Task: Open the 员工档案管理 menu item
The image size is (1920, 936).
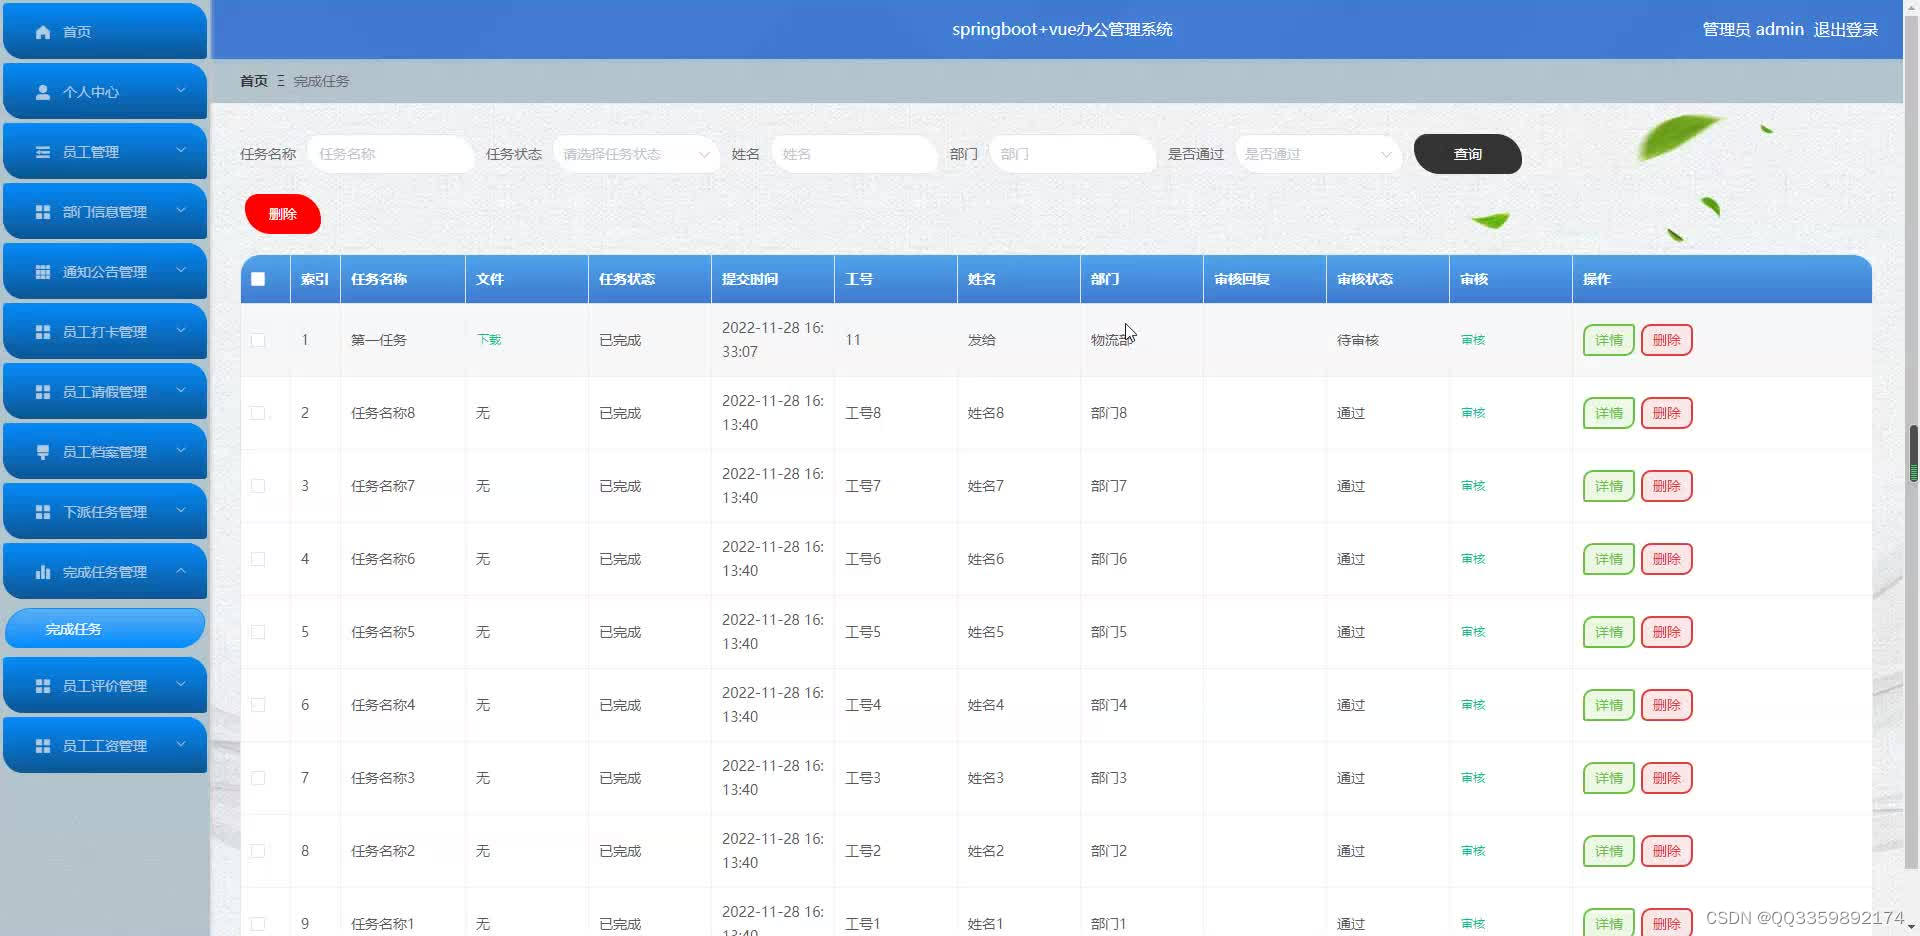Action: [x=105, y=452]
